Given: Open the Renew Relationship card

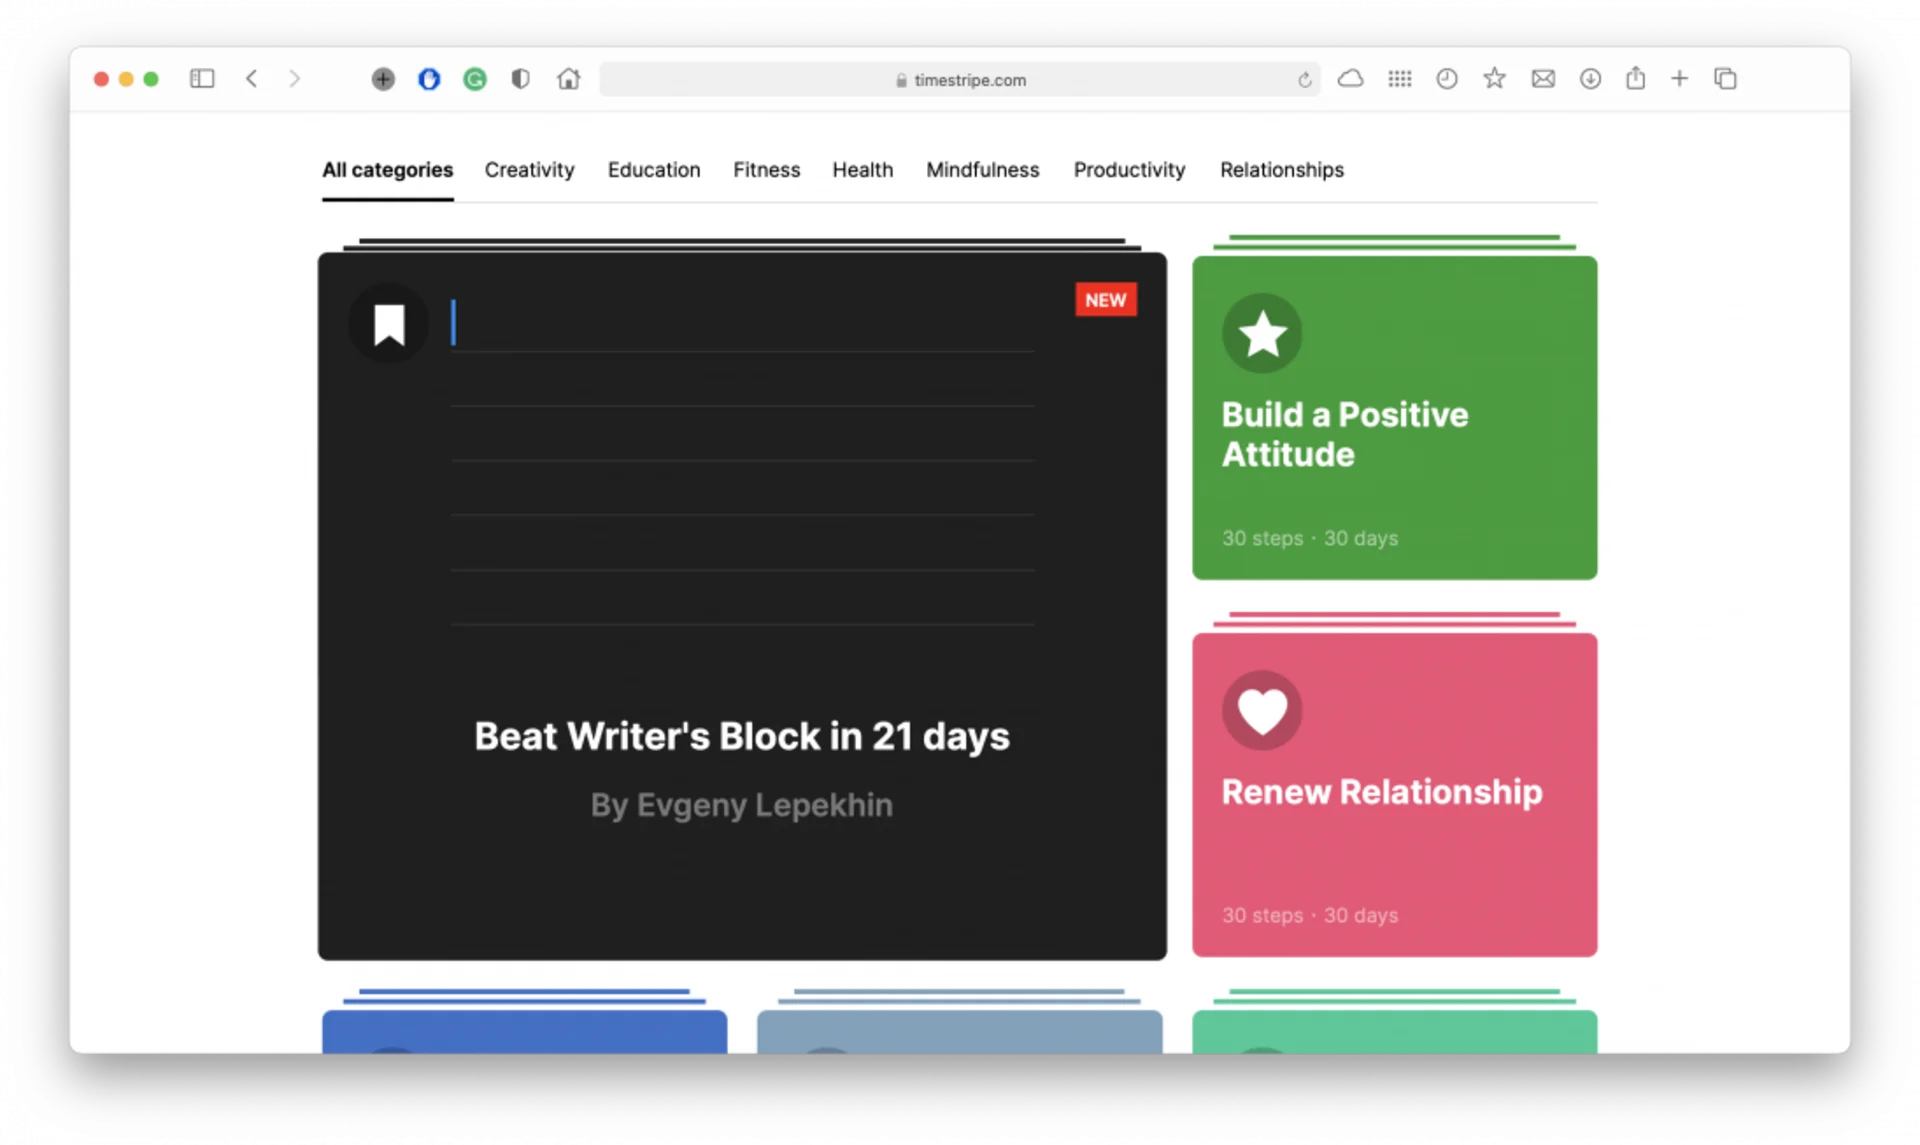Looking at the screenshot, I should click(1394, 794).
